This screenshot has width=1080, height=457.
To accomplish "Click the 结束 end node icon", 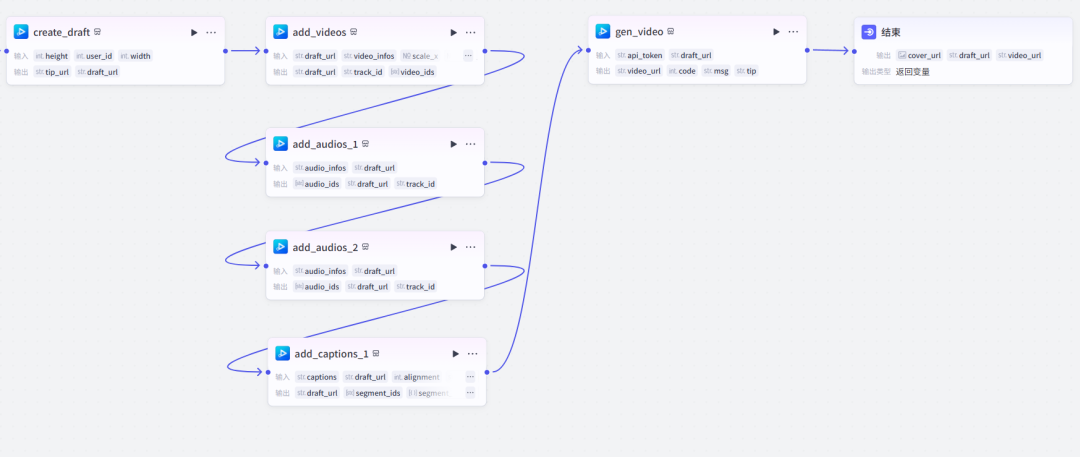I will pyautogui.click(x=869, y=32).
